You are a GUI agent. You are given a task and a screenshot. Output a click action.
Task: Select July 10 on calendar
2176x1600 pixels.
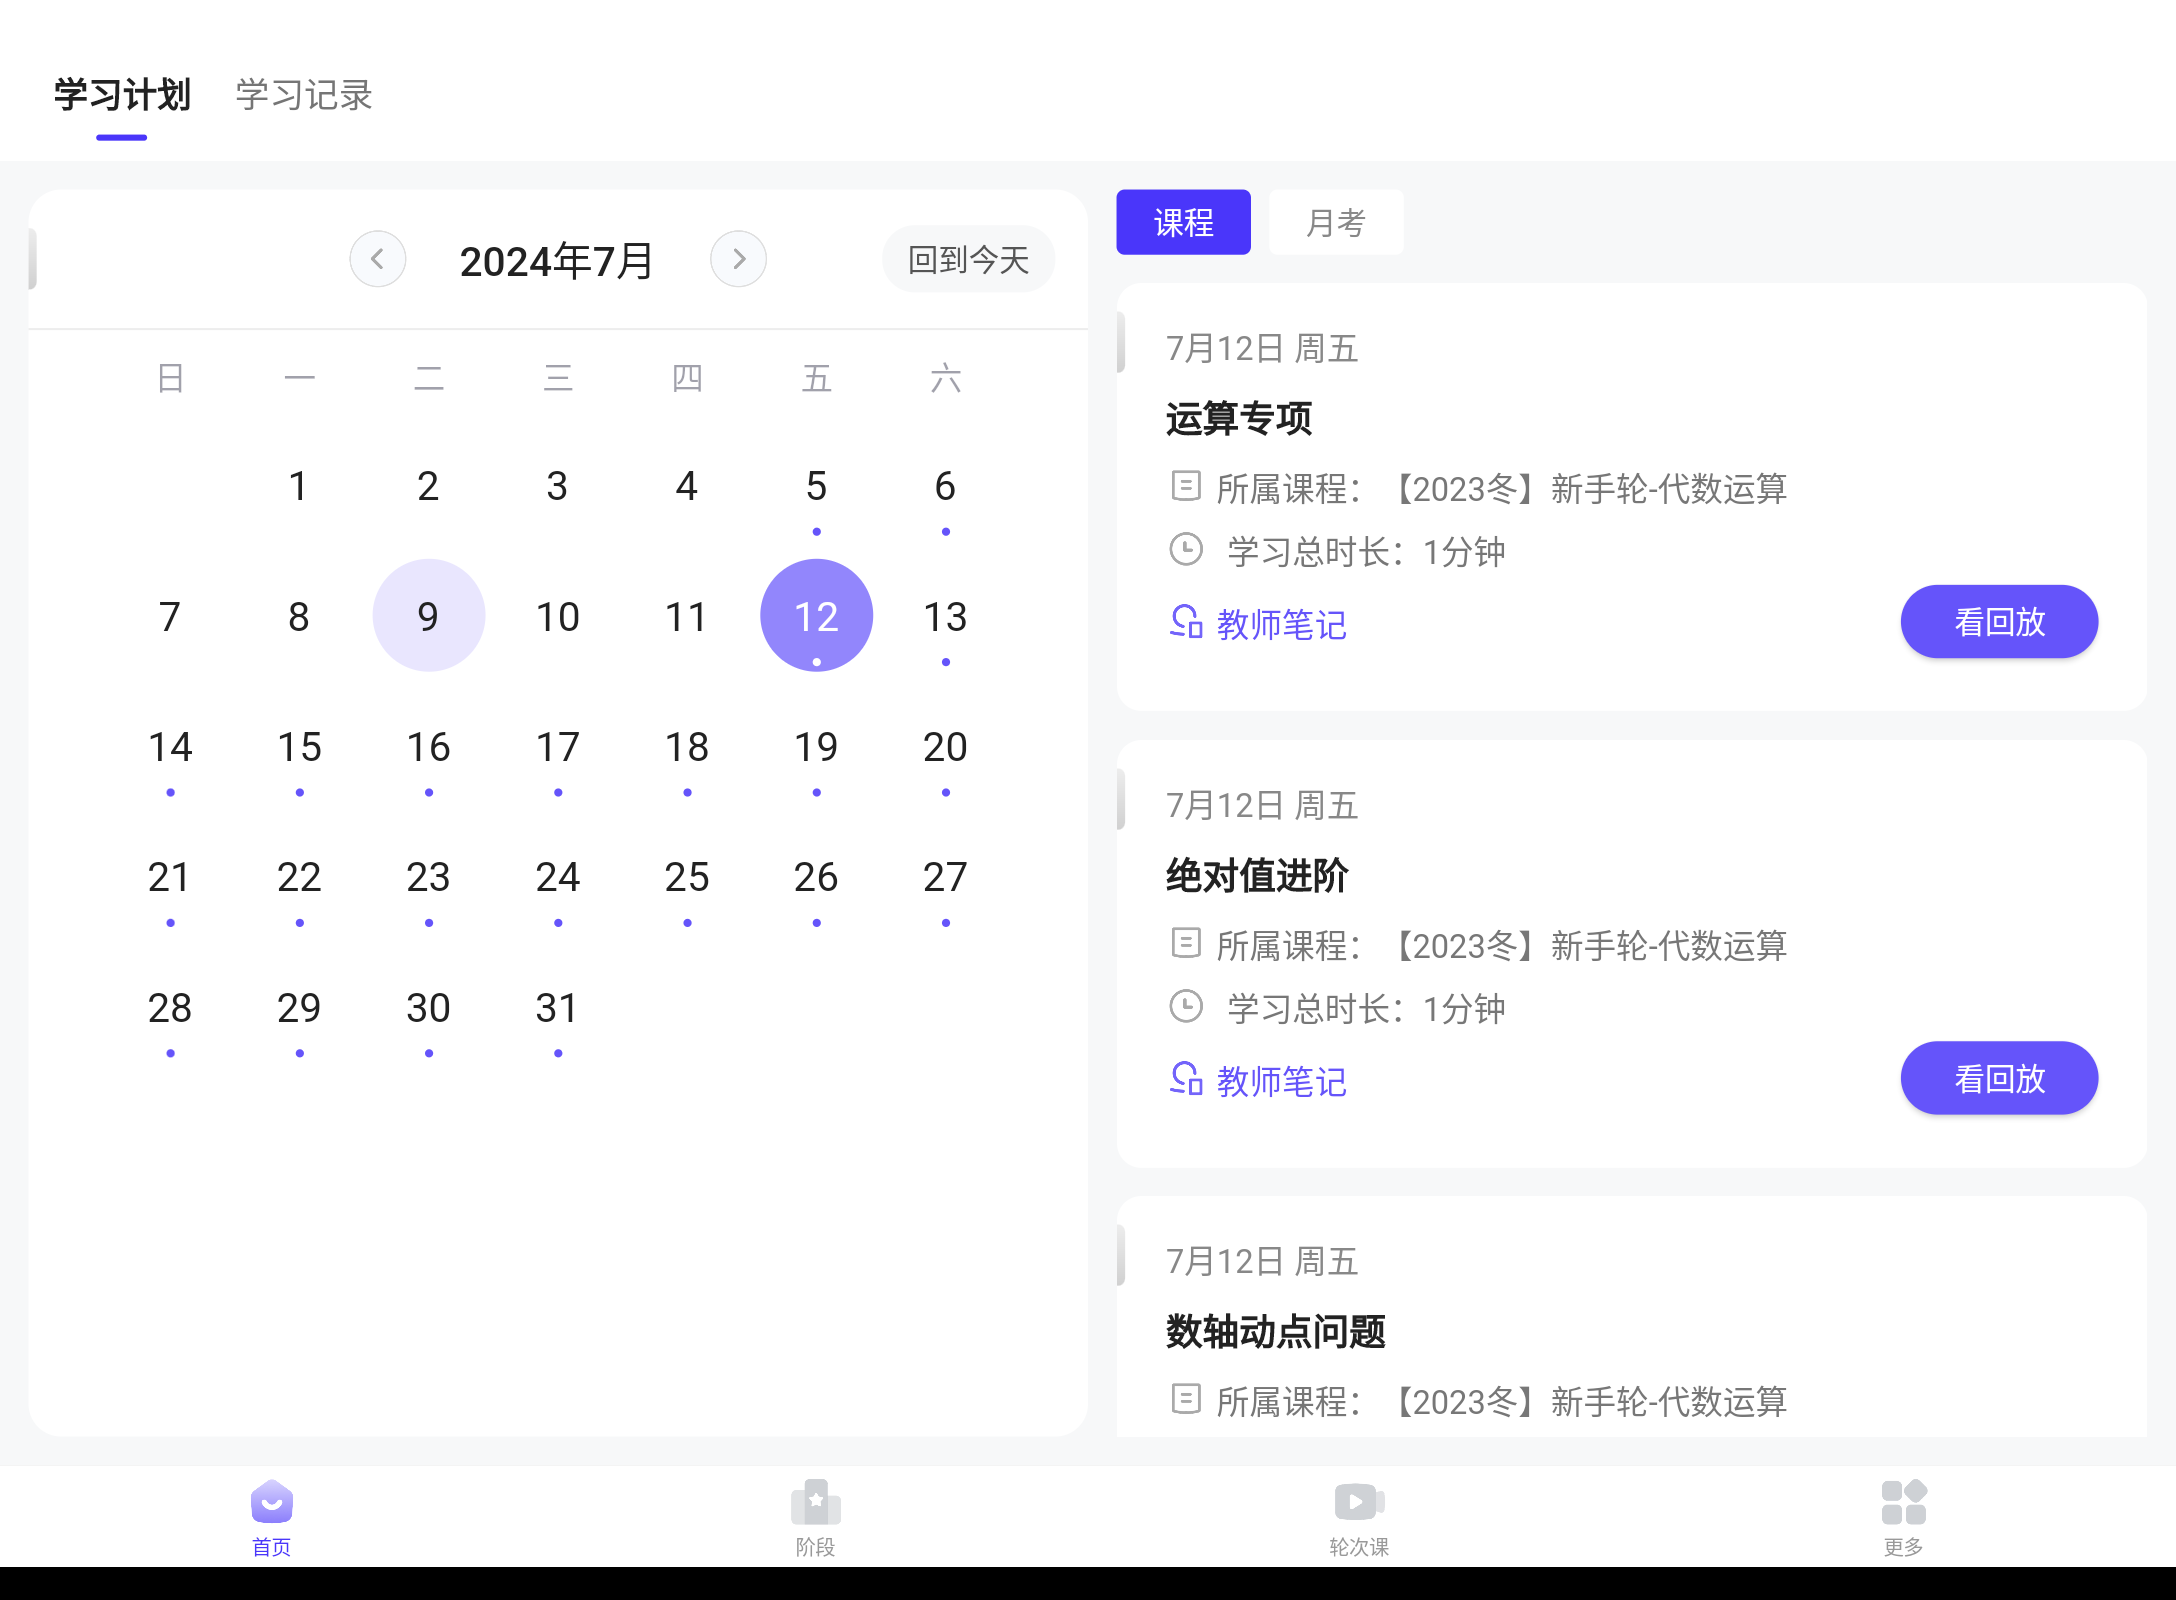pyautogui.click(x=558, y=616)
